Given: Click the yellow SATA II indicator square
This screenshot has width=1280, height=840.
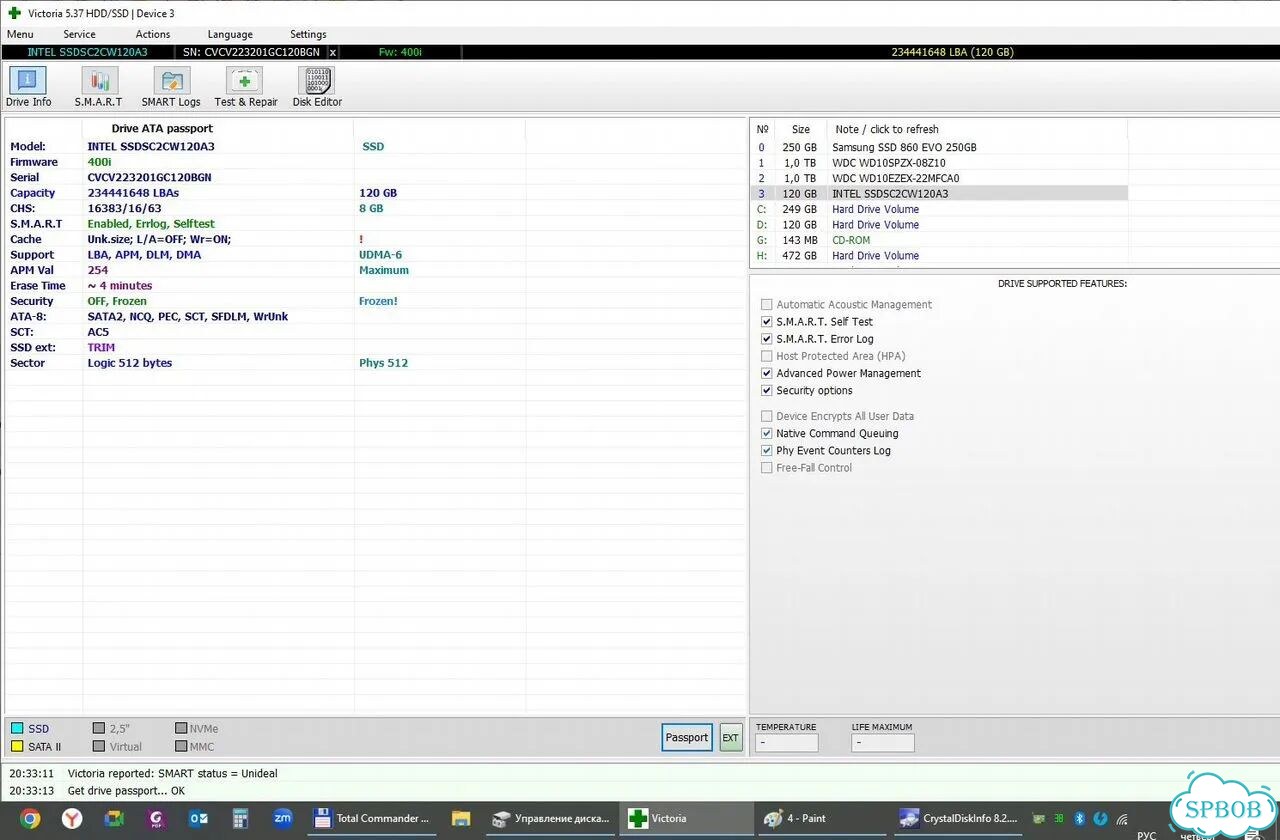Looking at the screenshot, I should point(17,746).
